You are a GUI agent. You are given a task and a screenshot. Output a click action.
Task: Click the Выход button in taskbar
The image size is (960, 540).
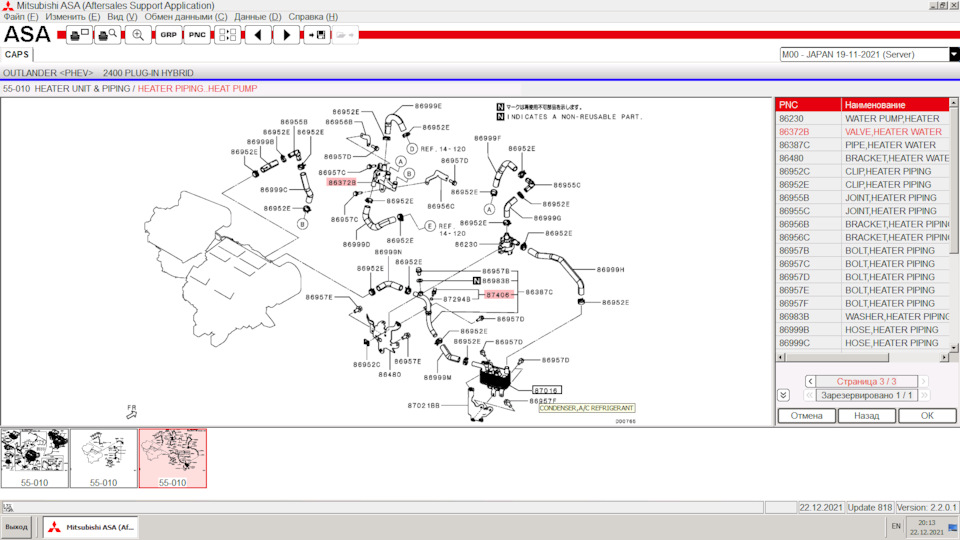click(x=17, y=527)
